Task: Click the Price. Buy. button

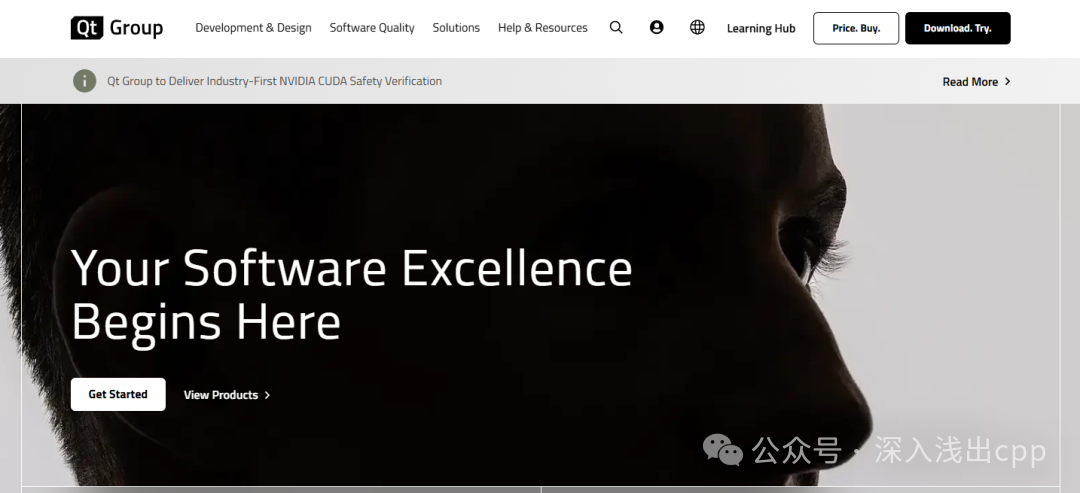Action: coord(856,28)
